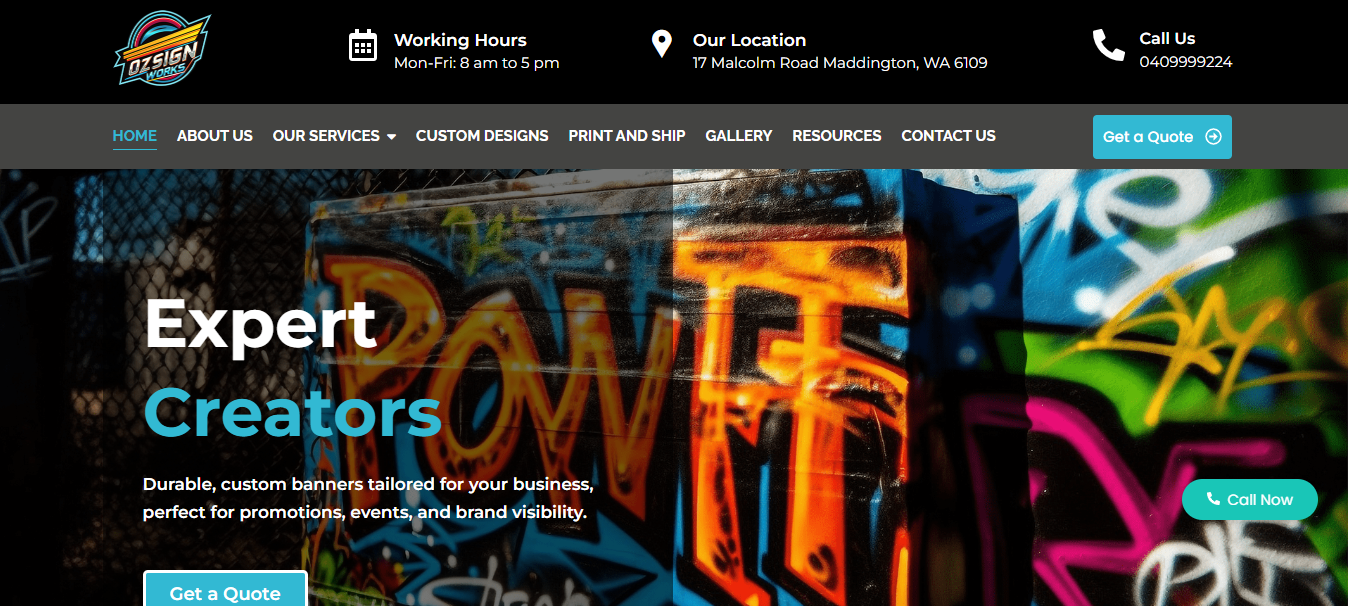Click the 17 Malcolm Road Maddington address
The height and width of the screenshot is (606, 1348).
[840, 63]
